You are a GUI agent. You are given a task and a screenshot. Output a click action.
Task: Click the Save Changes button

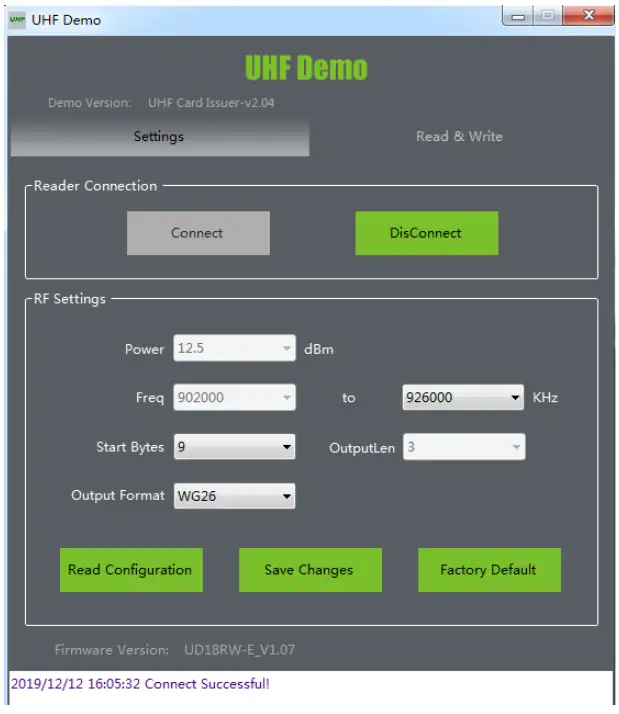310,570
